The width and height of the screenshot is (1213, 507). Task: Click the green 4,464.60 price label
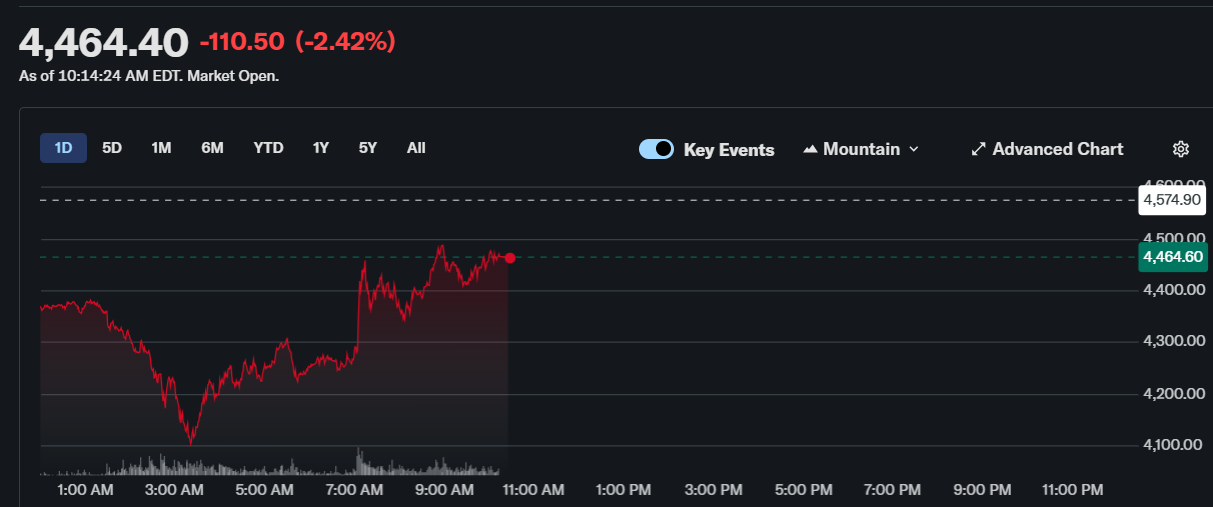[x=1171, y=257]
